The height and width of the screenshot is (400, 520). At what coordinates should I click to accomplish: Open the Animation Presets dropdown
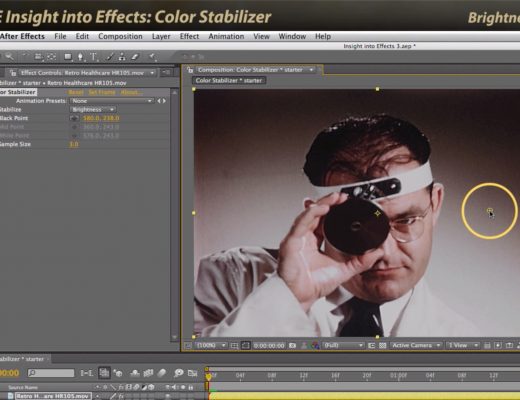pyautogui.click(x=112, y=101)
